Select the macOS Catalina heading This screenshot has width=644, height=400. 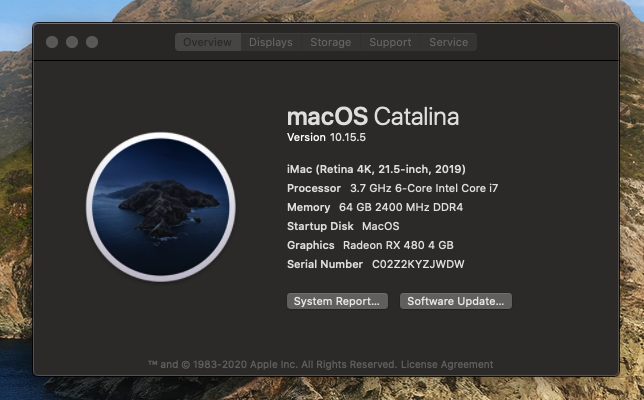(x=373, y=116)
